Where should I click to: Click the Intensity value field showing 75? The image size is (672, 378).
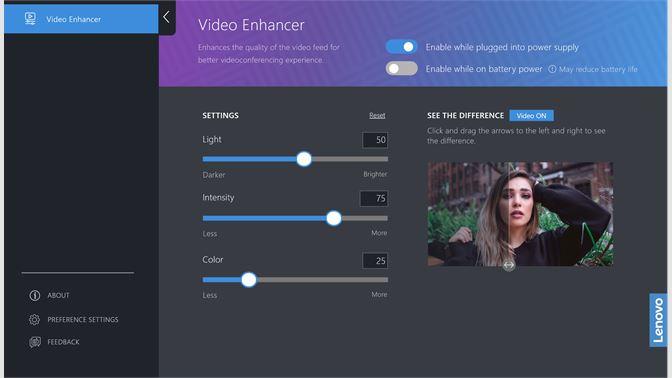[x=374, y=198]
